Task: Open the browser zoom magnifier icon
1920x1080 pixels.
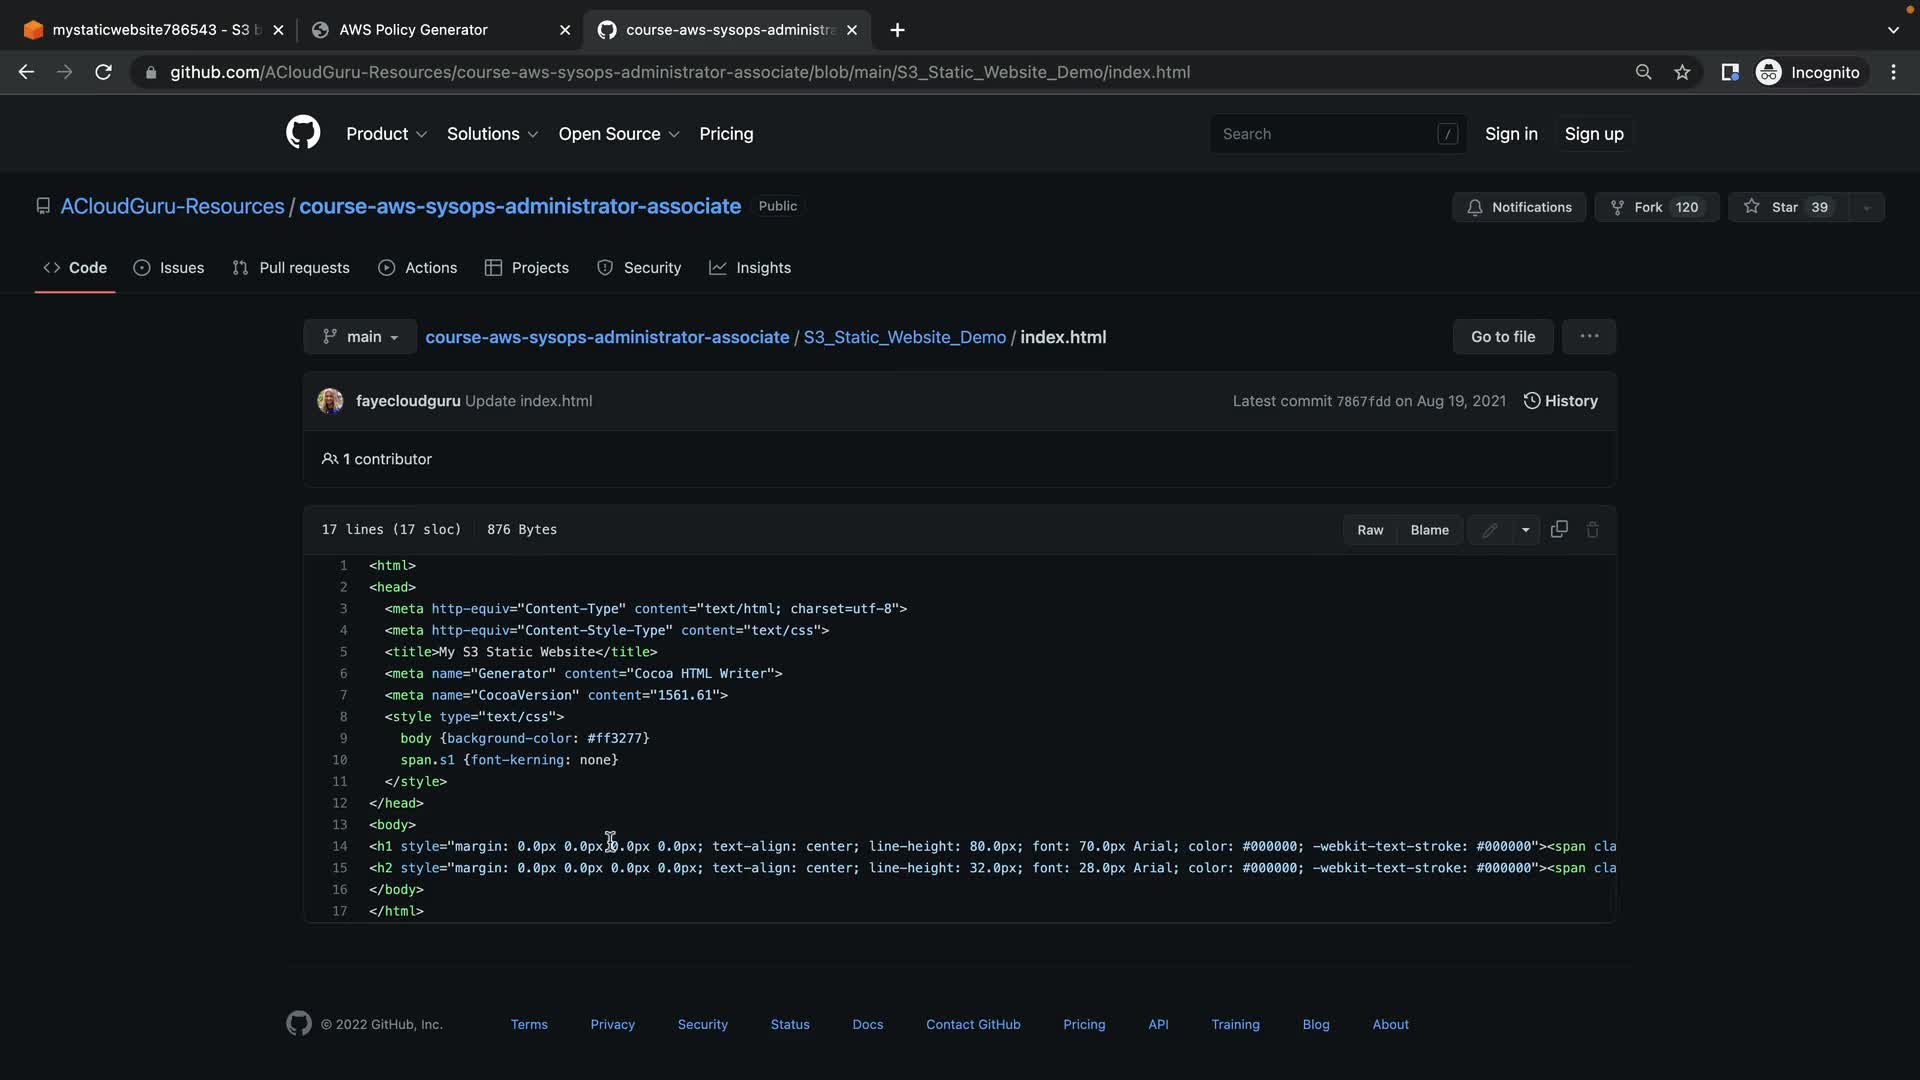Action: point(1643,72)
